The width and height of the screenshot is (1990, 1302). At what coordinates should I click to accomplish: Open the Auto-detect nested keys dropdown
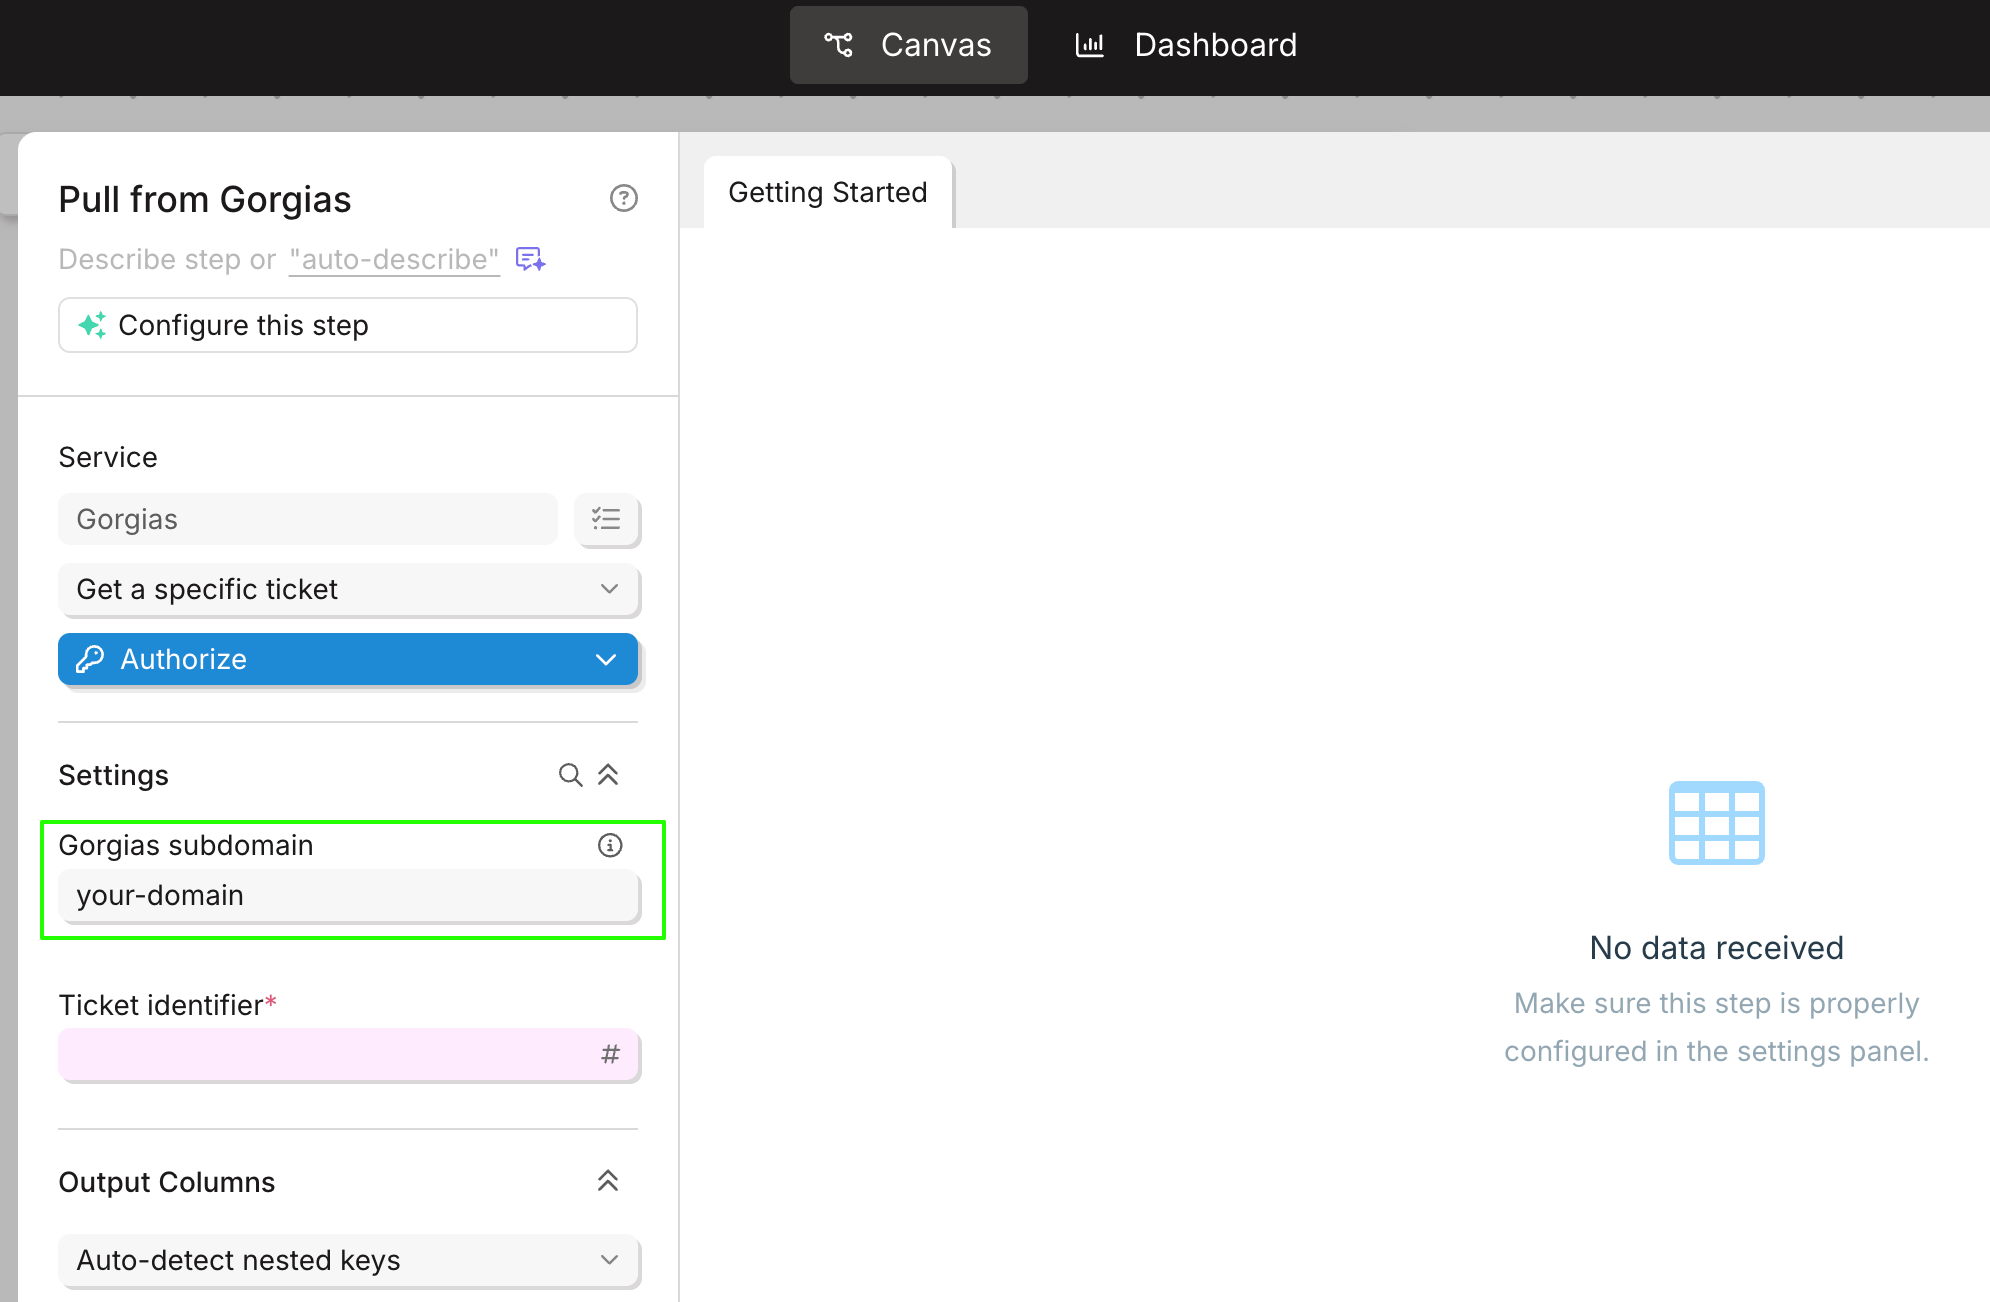click(x=348, y=1260)
